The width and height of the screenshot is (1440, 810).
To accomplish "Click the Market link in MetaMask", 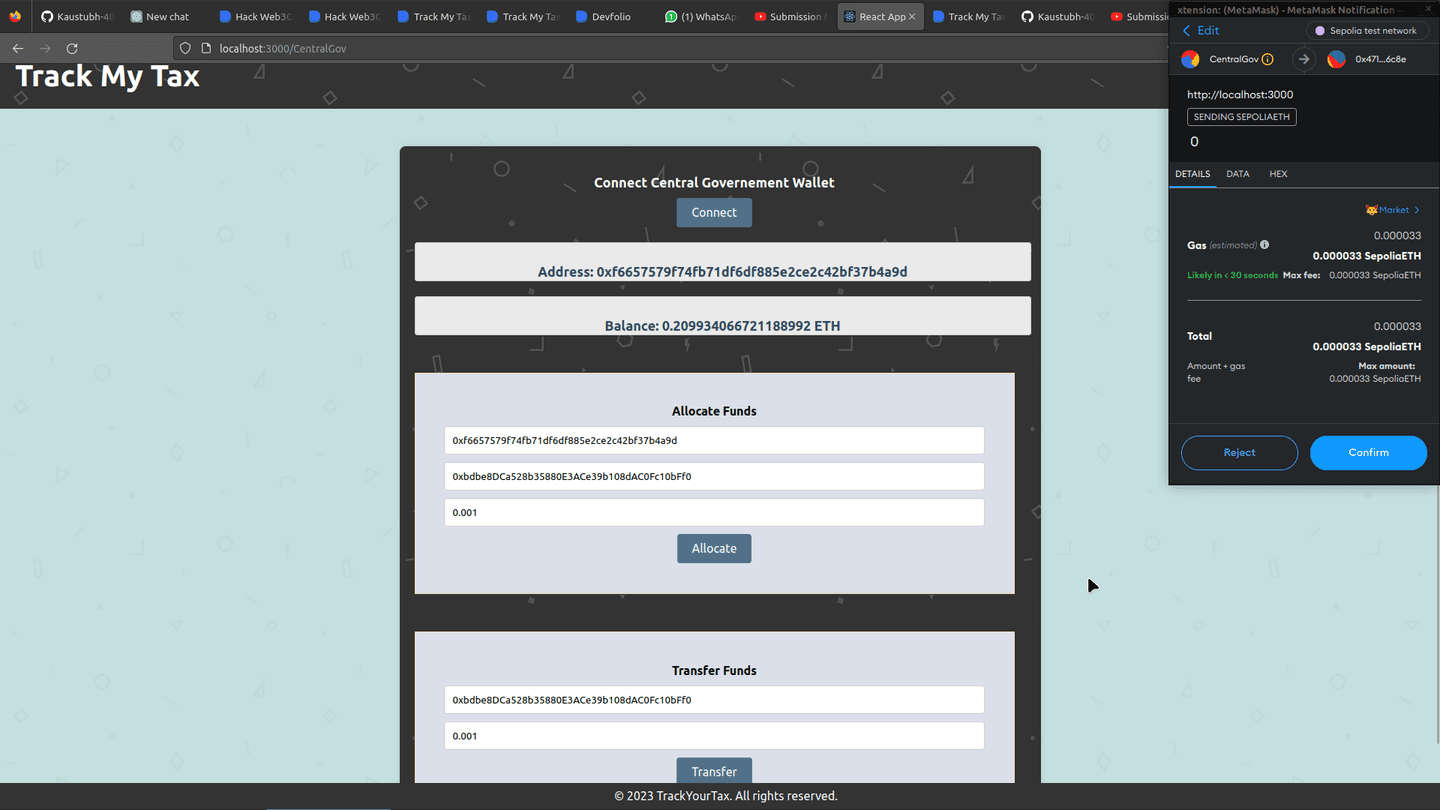I will [x=1393, y=210].
